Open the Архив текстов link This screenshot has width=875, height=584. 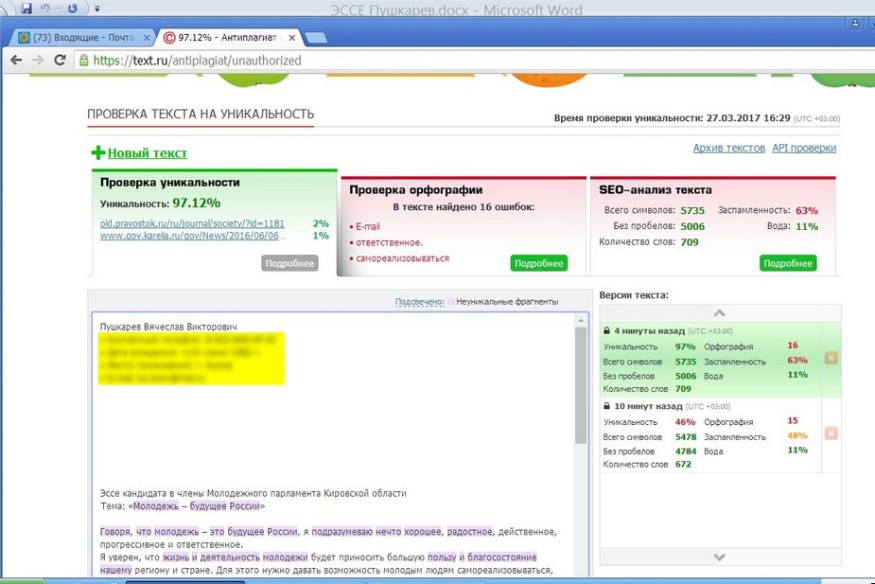click(x=728, y=148)
